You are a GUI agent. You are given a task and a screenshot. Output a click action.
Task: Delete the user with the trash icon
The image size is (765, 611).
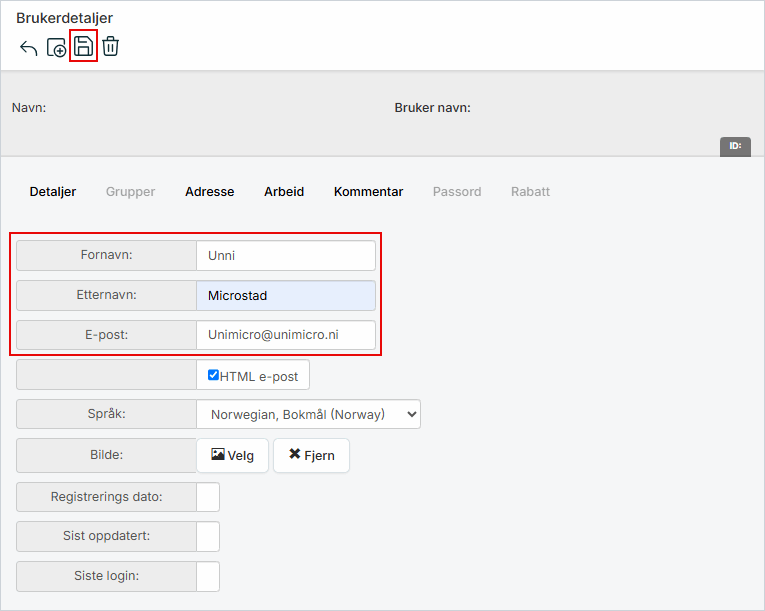click(x=110, y=46)
